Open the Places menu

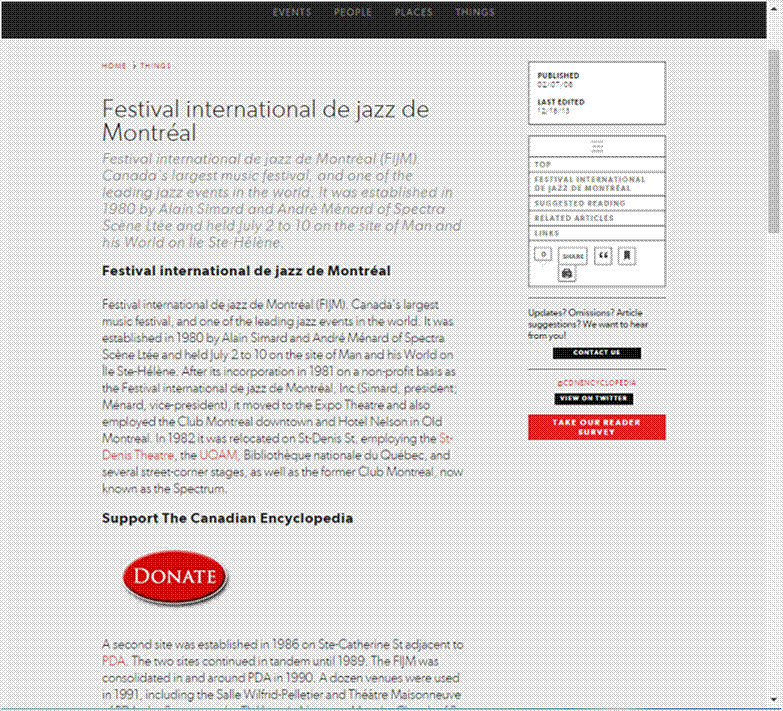pyautogui.click(x=414, y=13)
